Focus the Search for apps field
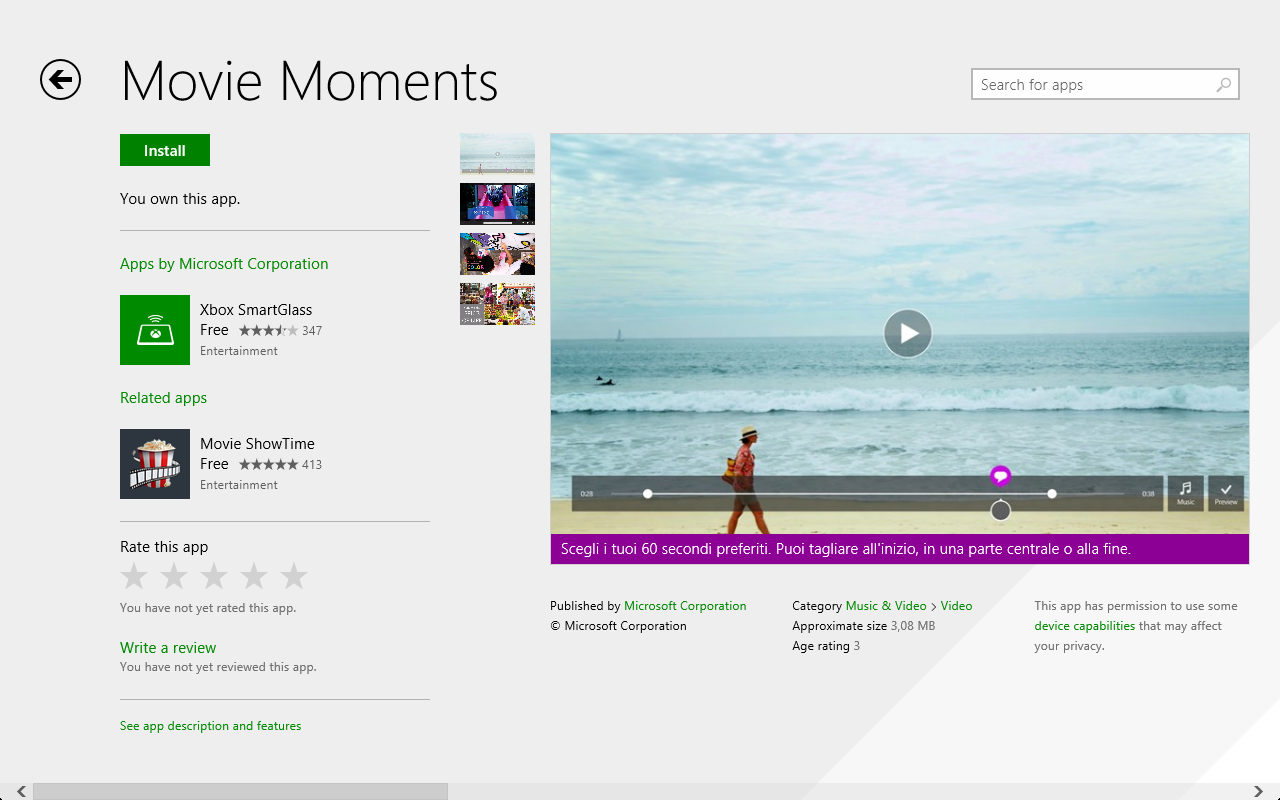1280x800 pixels. [x=1105, y=84]
